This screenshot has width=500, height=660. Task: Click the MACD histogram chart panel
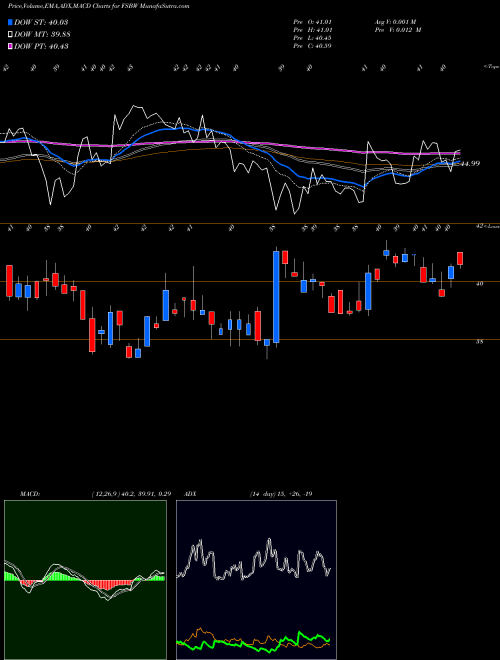coord(85,580)
